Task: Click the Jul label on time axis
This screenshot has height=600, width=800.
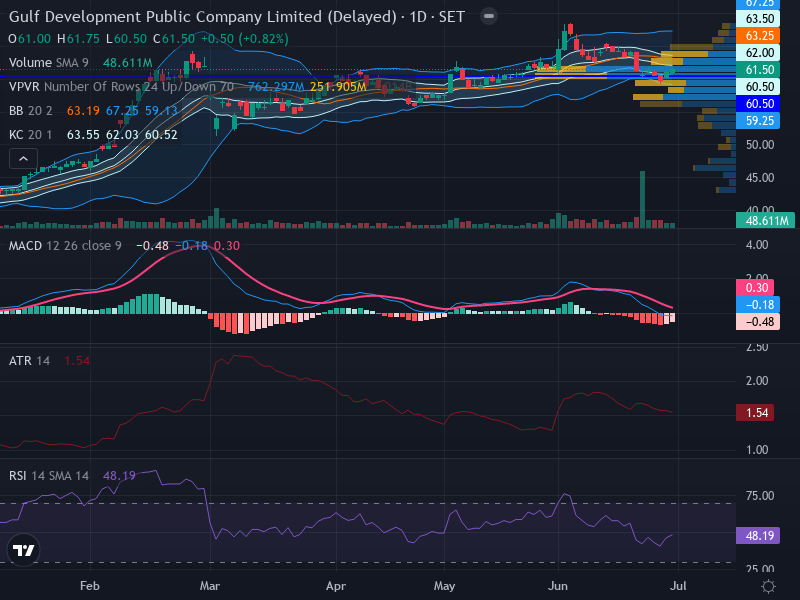Action: click(678, 586)
